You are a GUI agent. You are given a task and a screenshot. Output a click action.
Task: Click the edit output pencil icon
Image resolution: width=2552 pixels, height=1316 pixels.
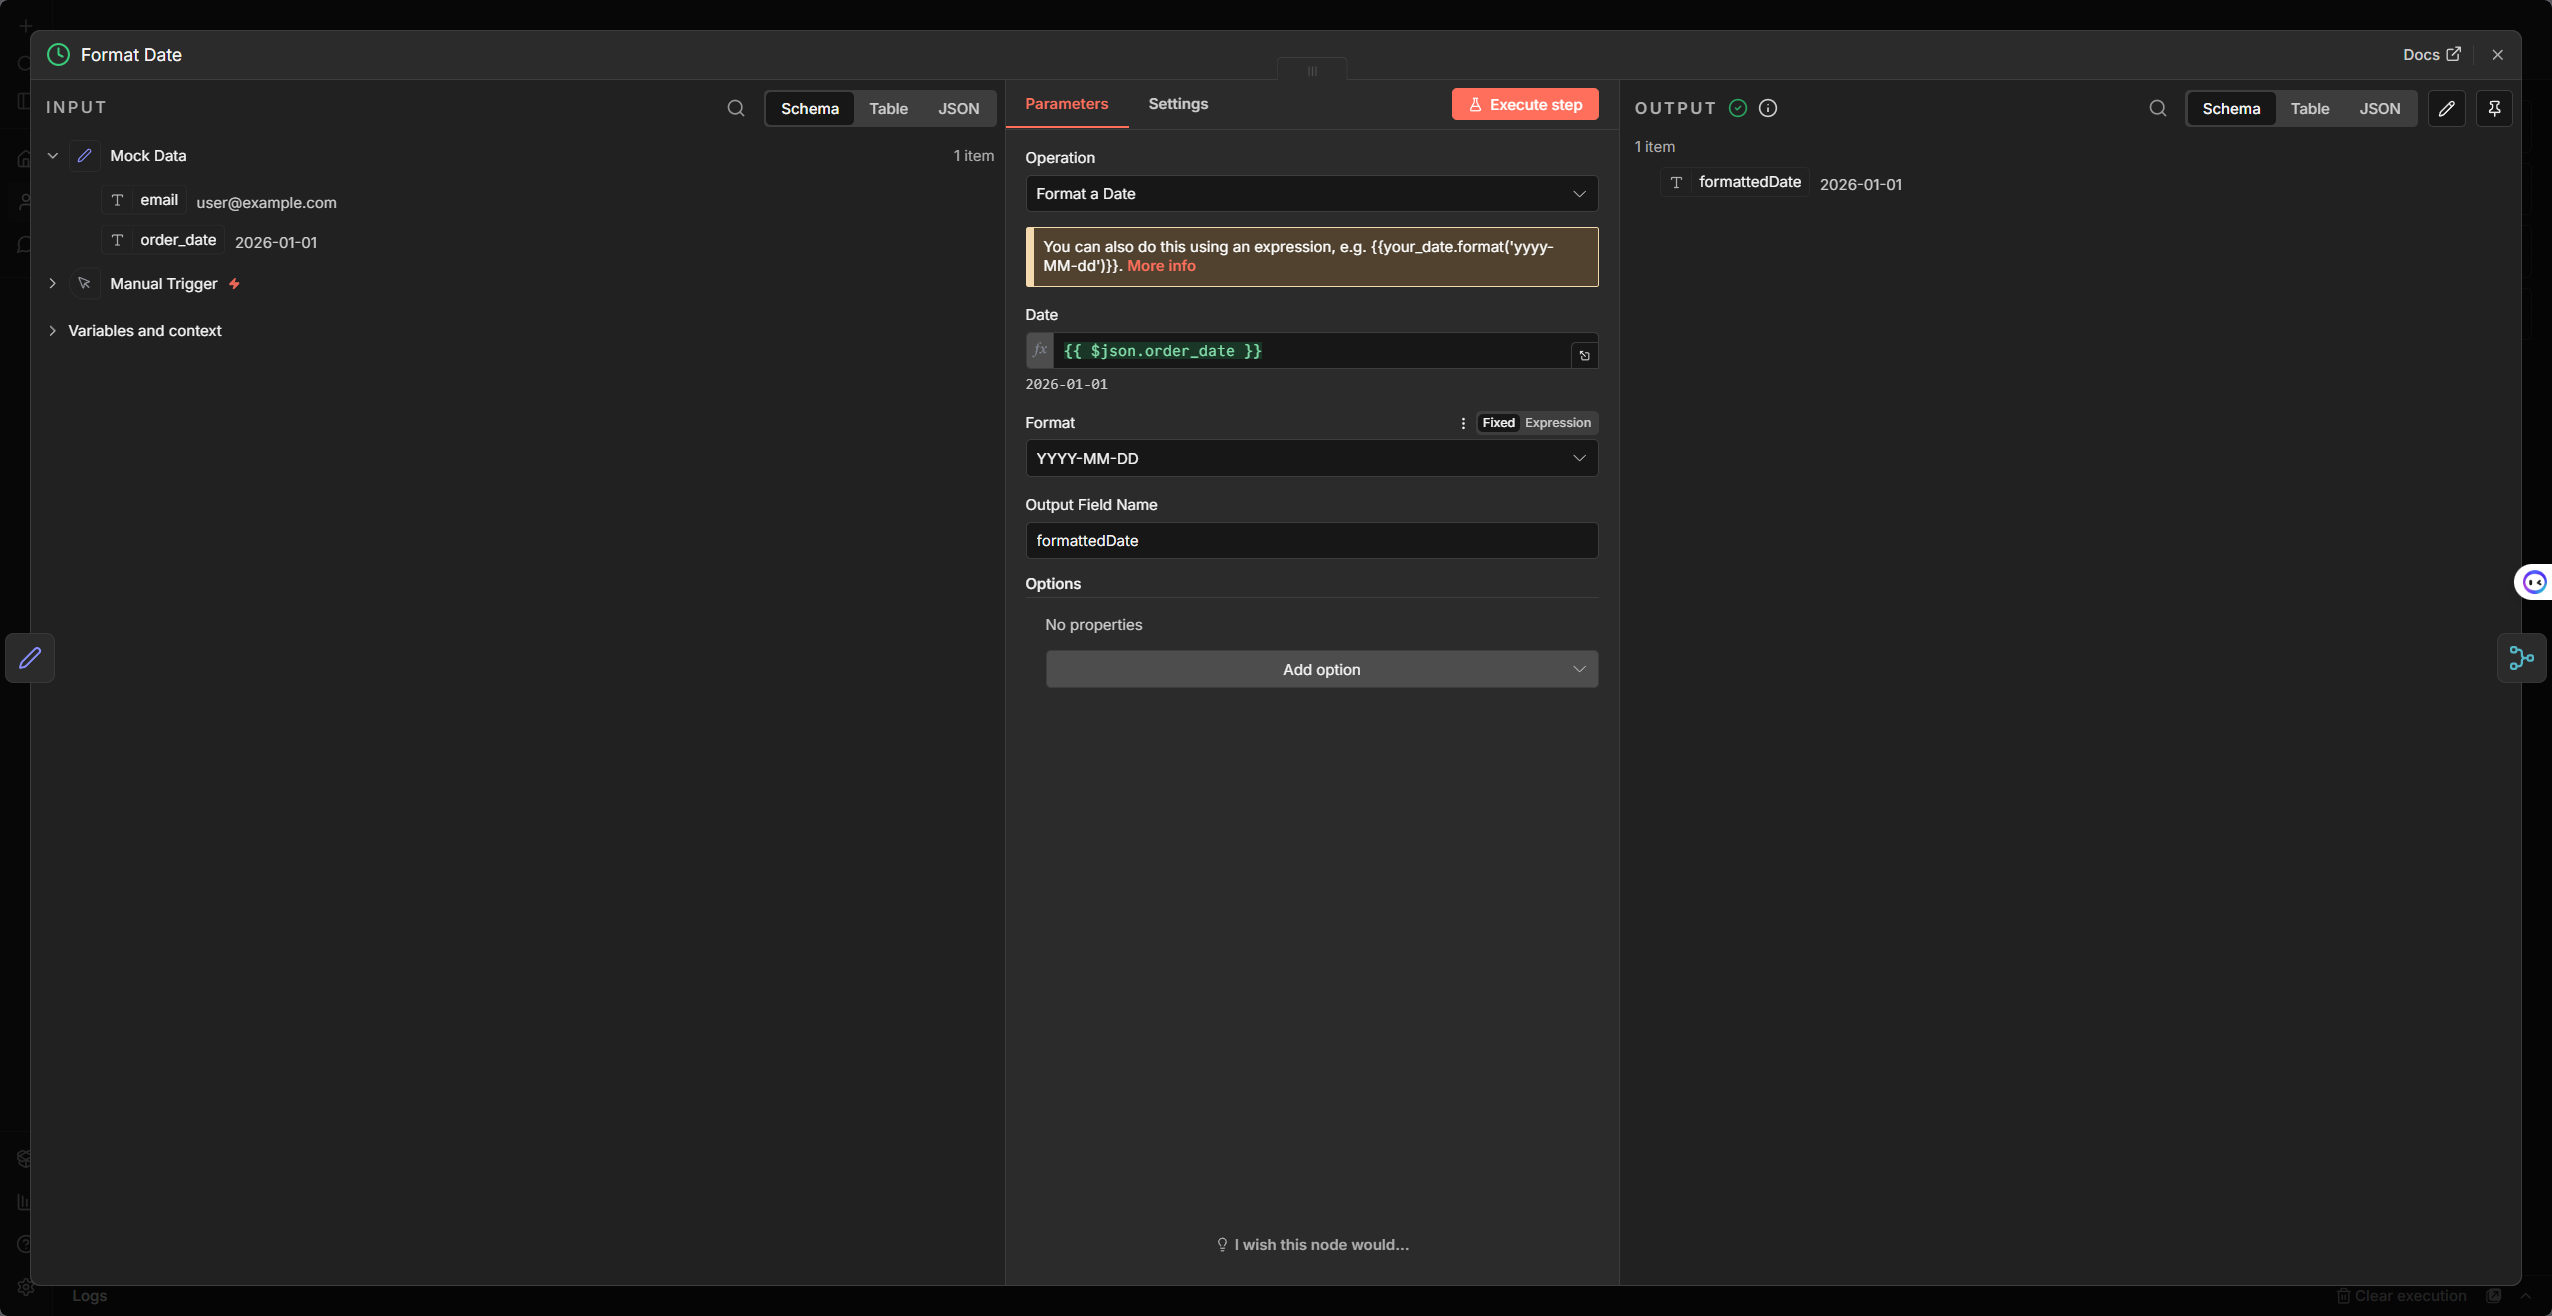[2446, 108]
